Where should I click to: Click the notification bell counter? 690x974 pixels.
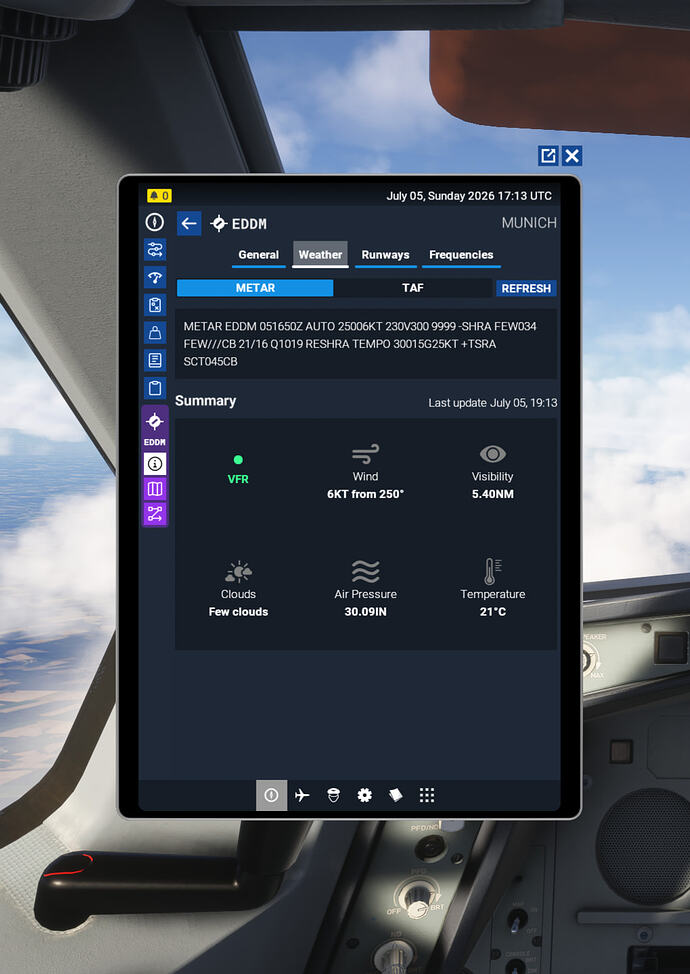(x=159, y=196)
